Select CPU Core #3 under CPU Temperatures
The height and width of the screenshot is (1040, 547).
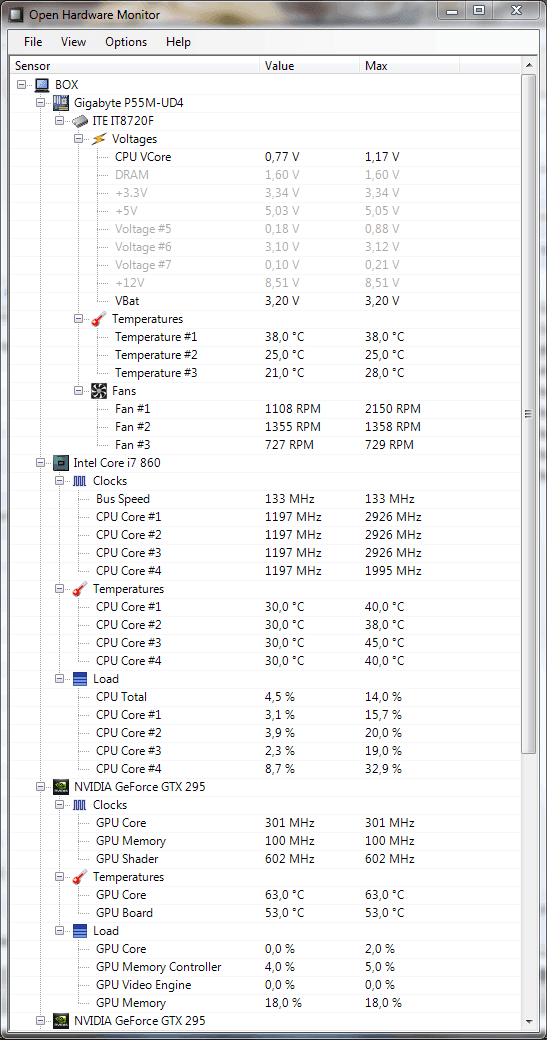click(266, 643)
